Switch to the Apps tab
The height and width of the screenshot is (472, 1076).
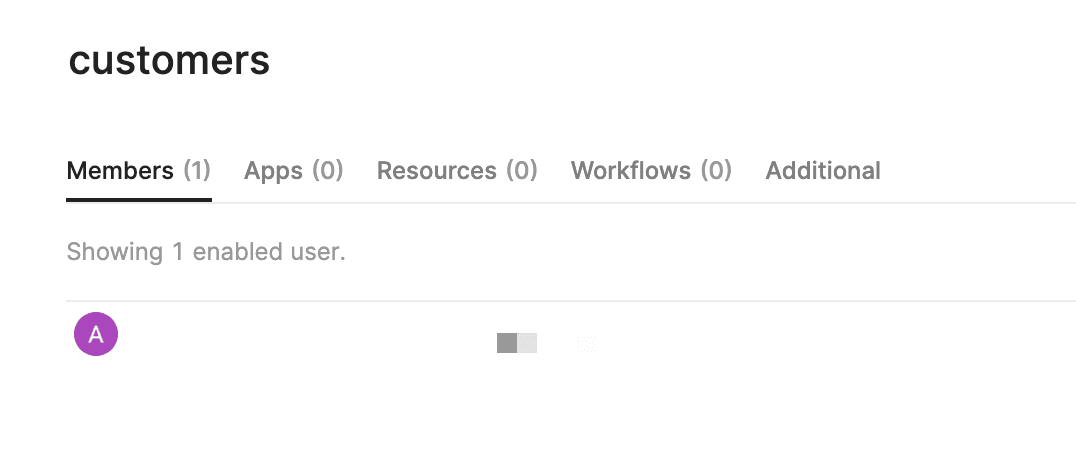(293, 171)
